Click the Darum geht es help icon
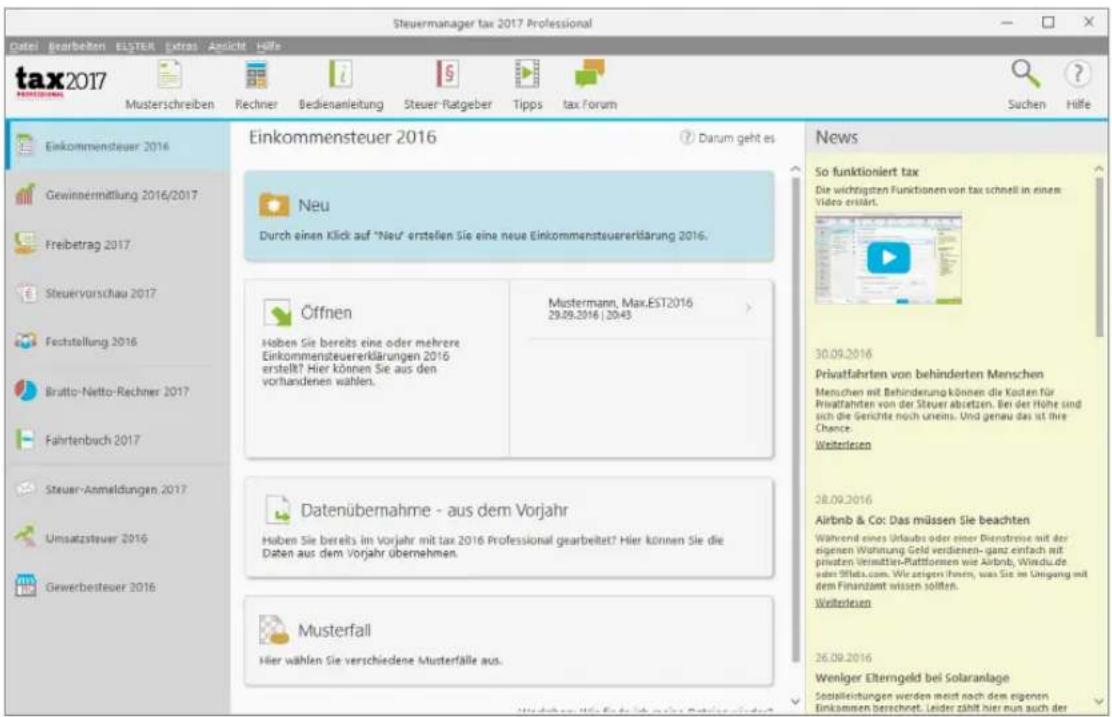Image resolution: width=1112 pixels, height=717 pixels. pyautogui.click(x=686, y=138)
